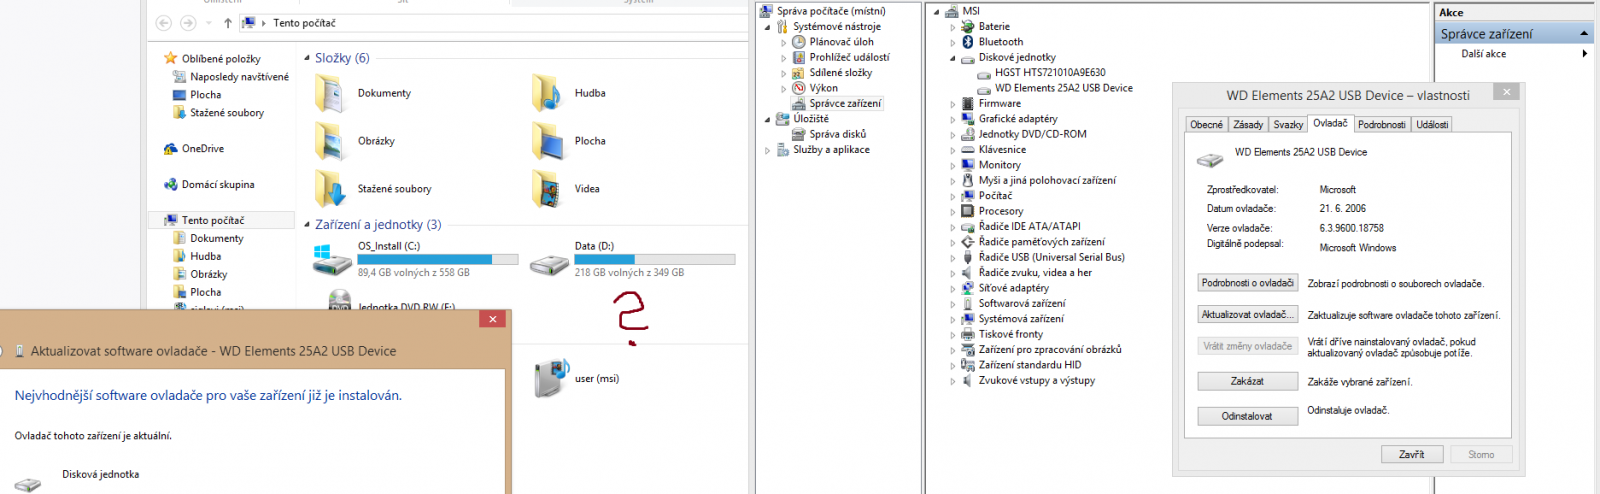Screen dimensions: 1600x494
Task: Collapse the MSI root node
Action: click(937, 12)
